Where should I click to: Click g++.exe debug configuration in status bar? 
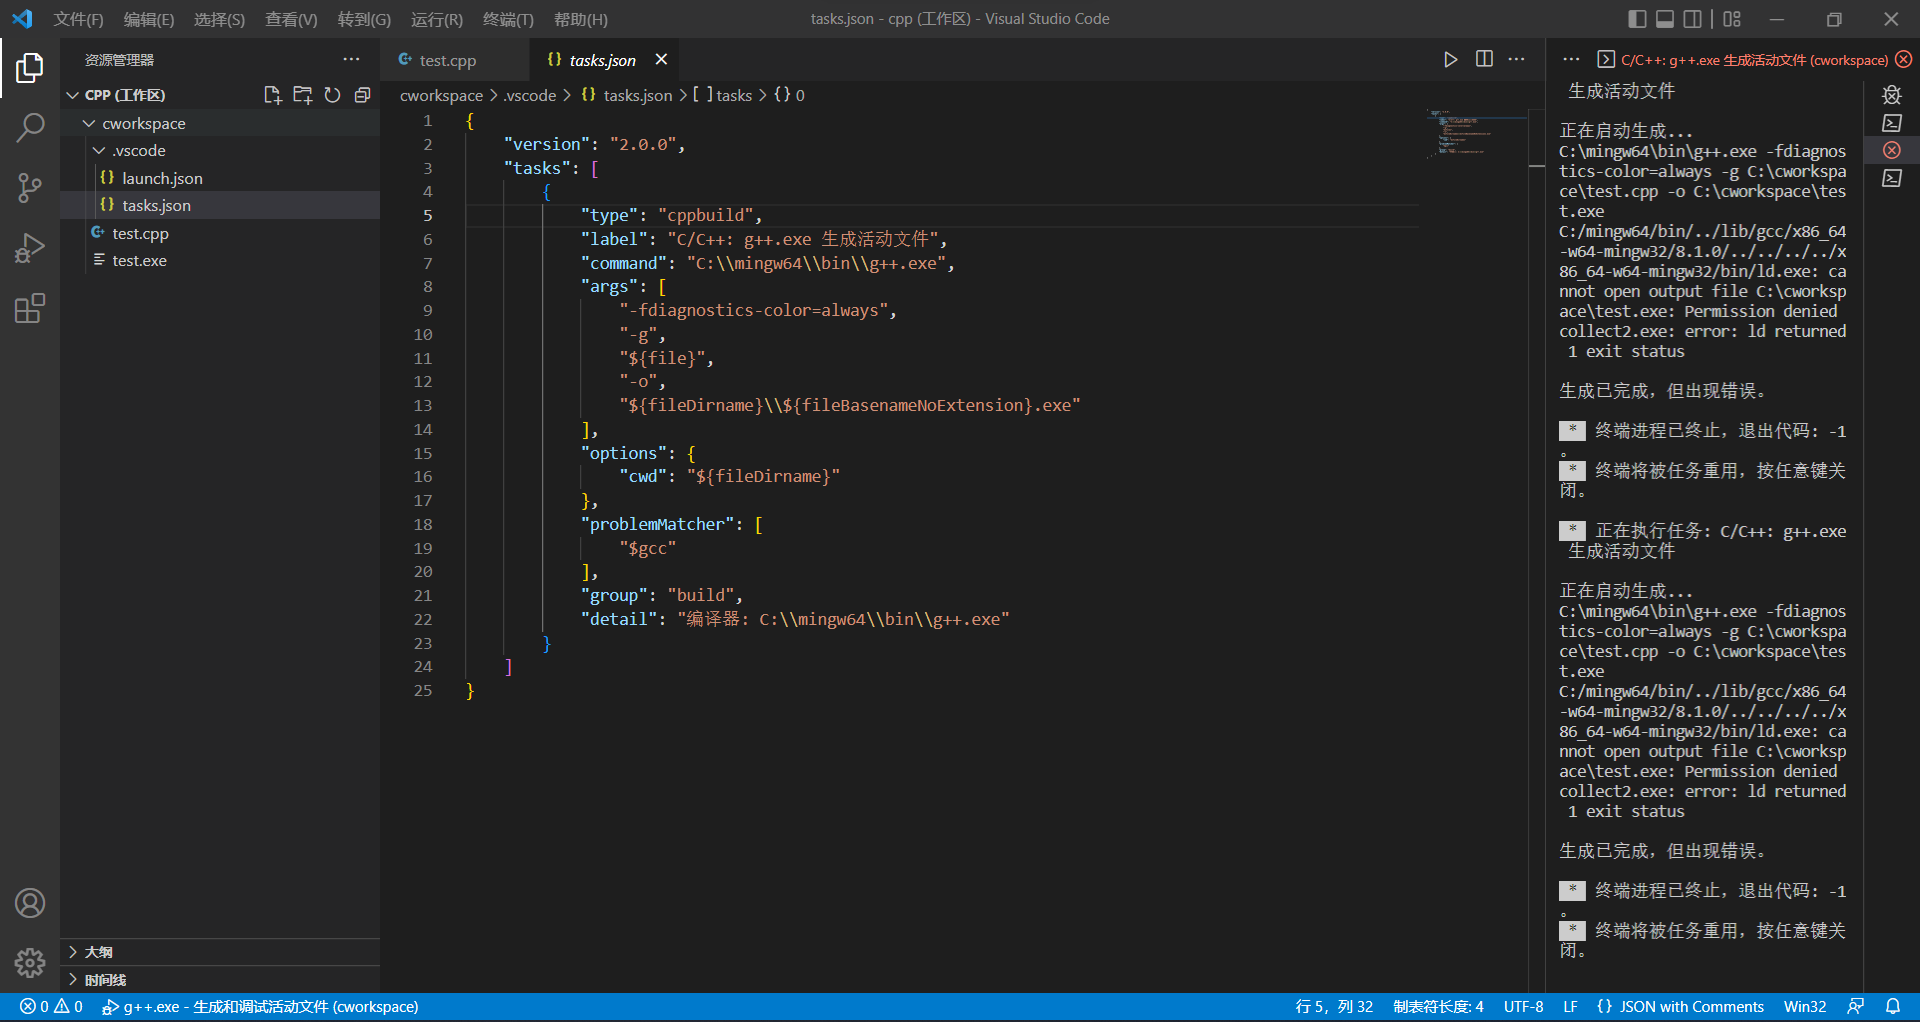(260, 1007)
